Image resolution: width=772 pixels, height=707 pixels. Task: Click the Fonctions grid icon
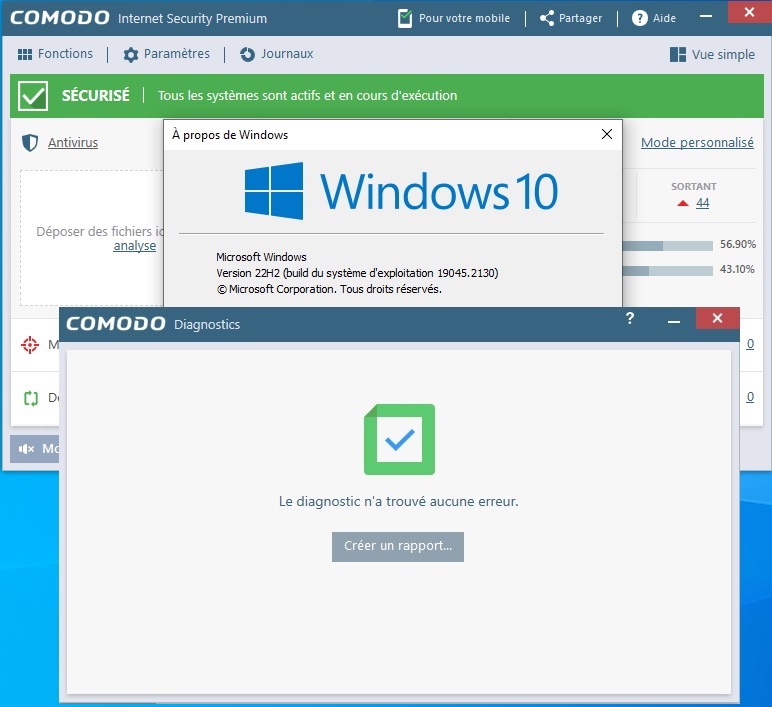(x=25, y=54)
